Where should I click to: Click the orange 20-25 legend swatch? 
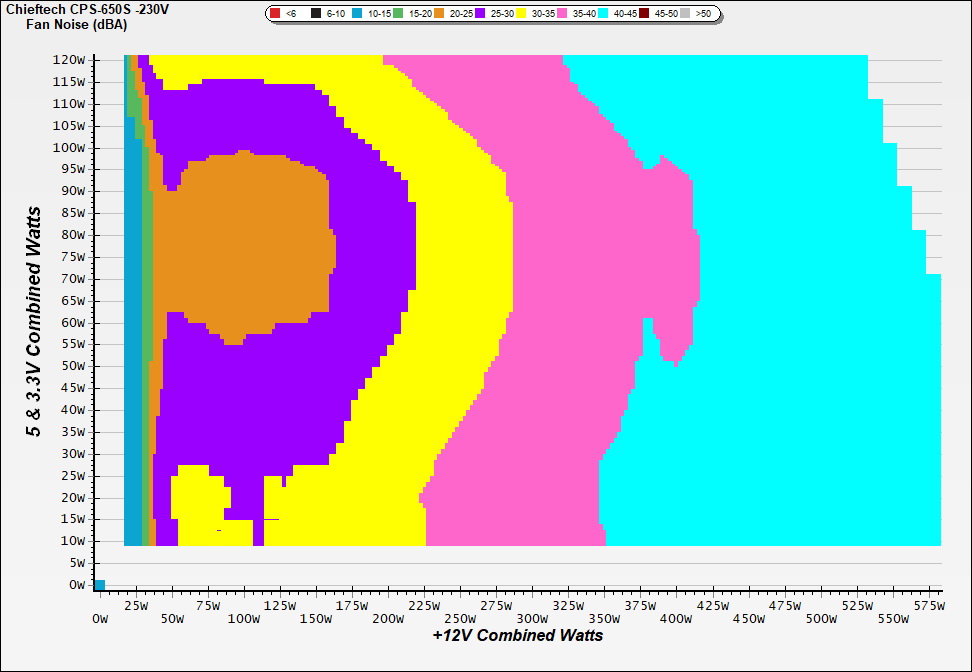coord(439,14)
